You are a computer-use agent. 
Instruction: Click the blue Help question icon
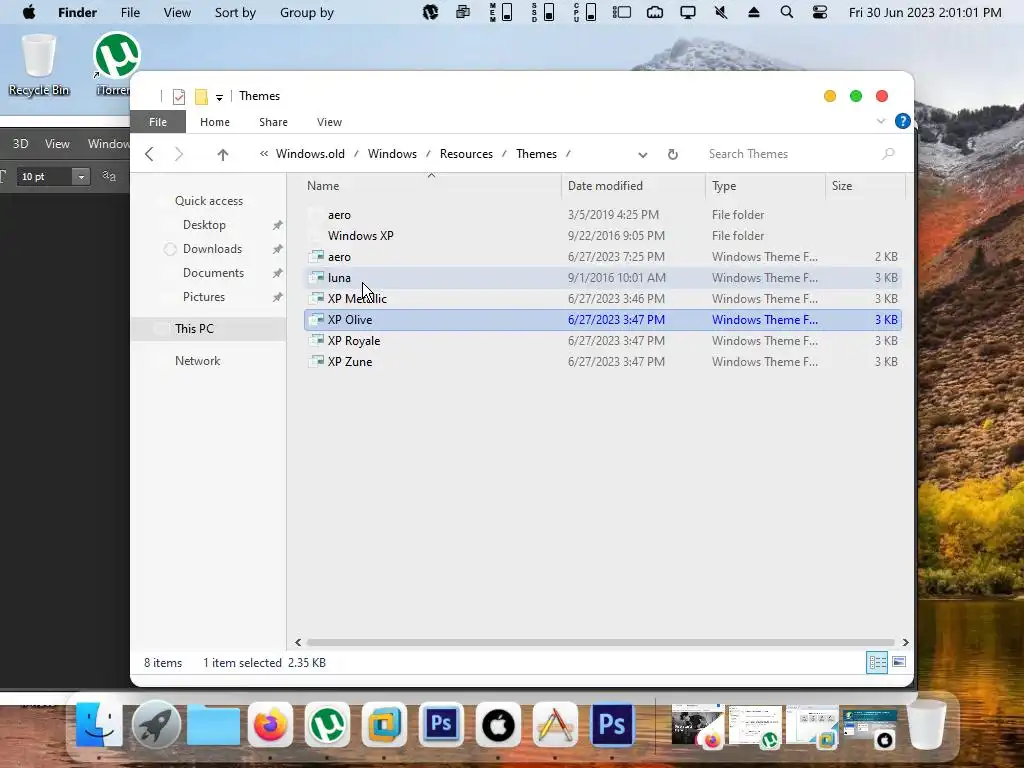click(903, 121)
